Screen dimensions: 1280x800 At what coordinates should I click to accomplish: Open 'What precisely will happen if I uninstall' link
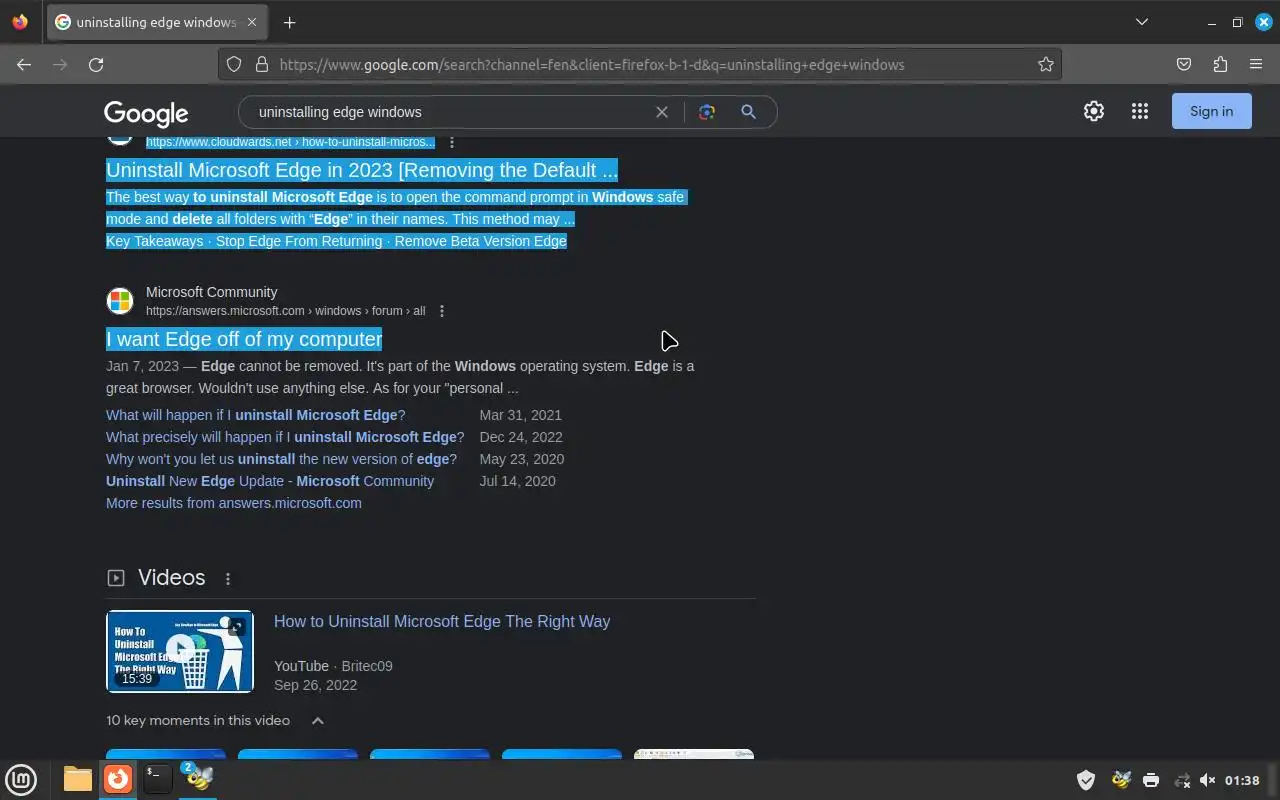point(285,437)
